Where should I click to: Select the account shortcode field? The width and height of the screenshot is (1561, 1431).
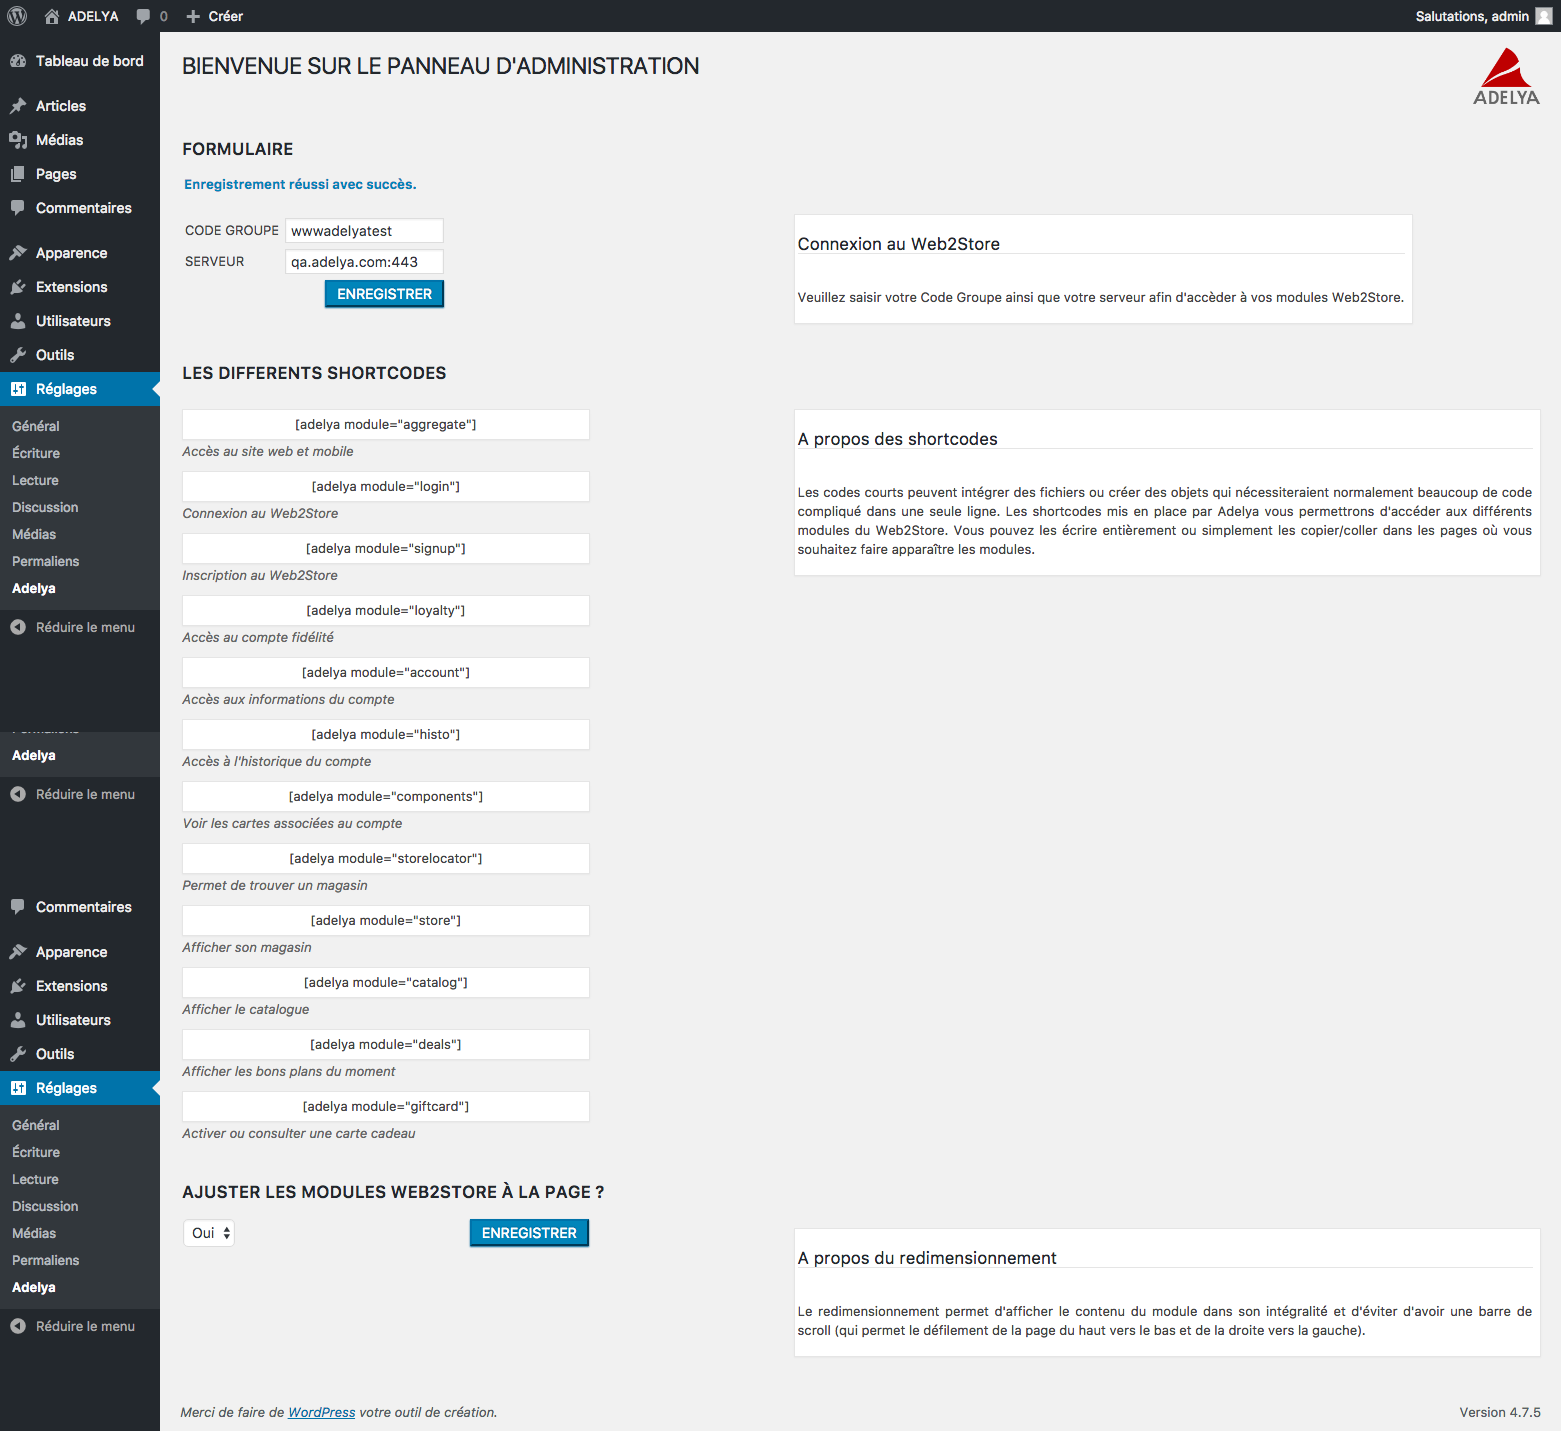click(386, 673)
